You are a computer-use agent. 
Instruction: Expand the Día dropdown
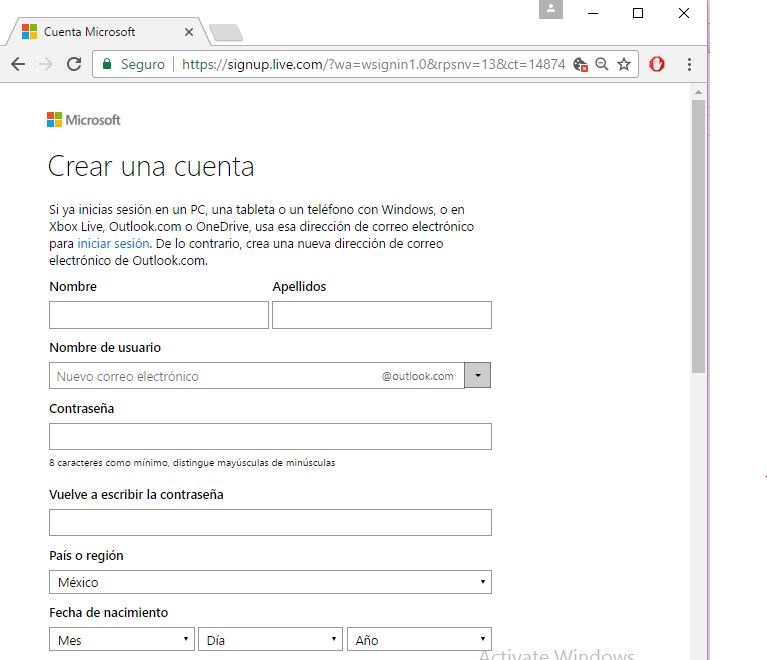pos(270,640)
